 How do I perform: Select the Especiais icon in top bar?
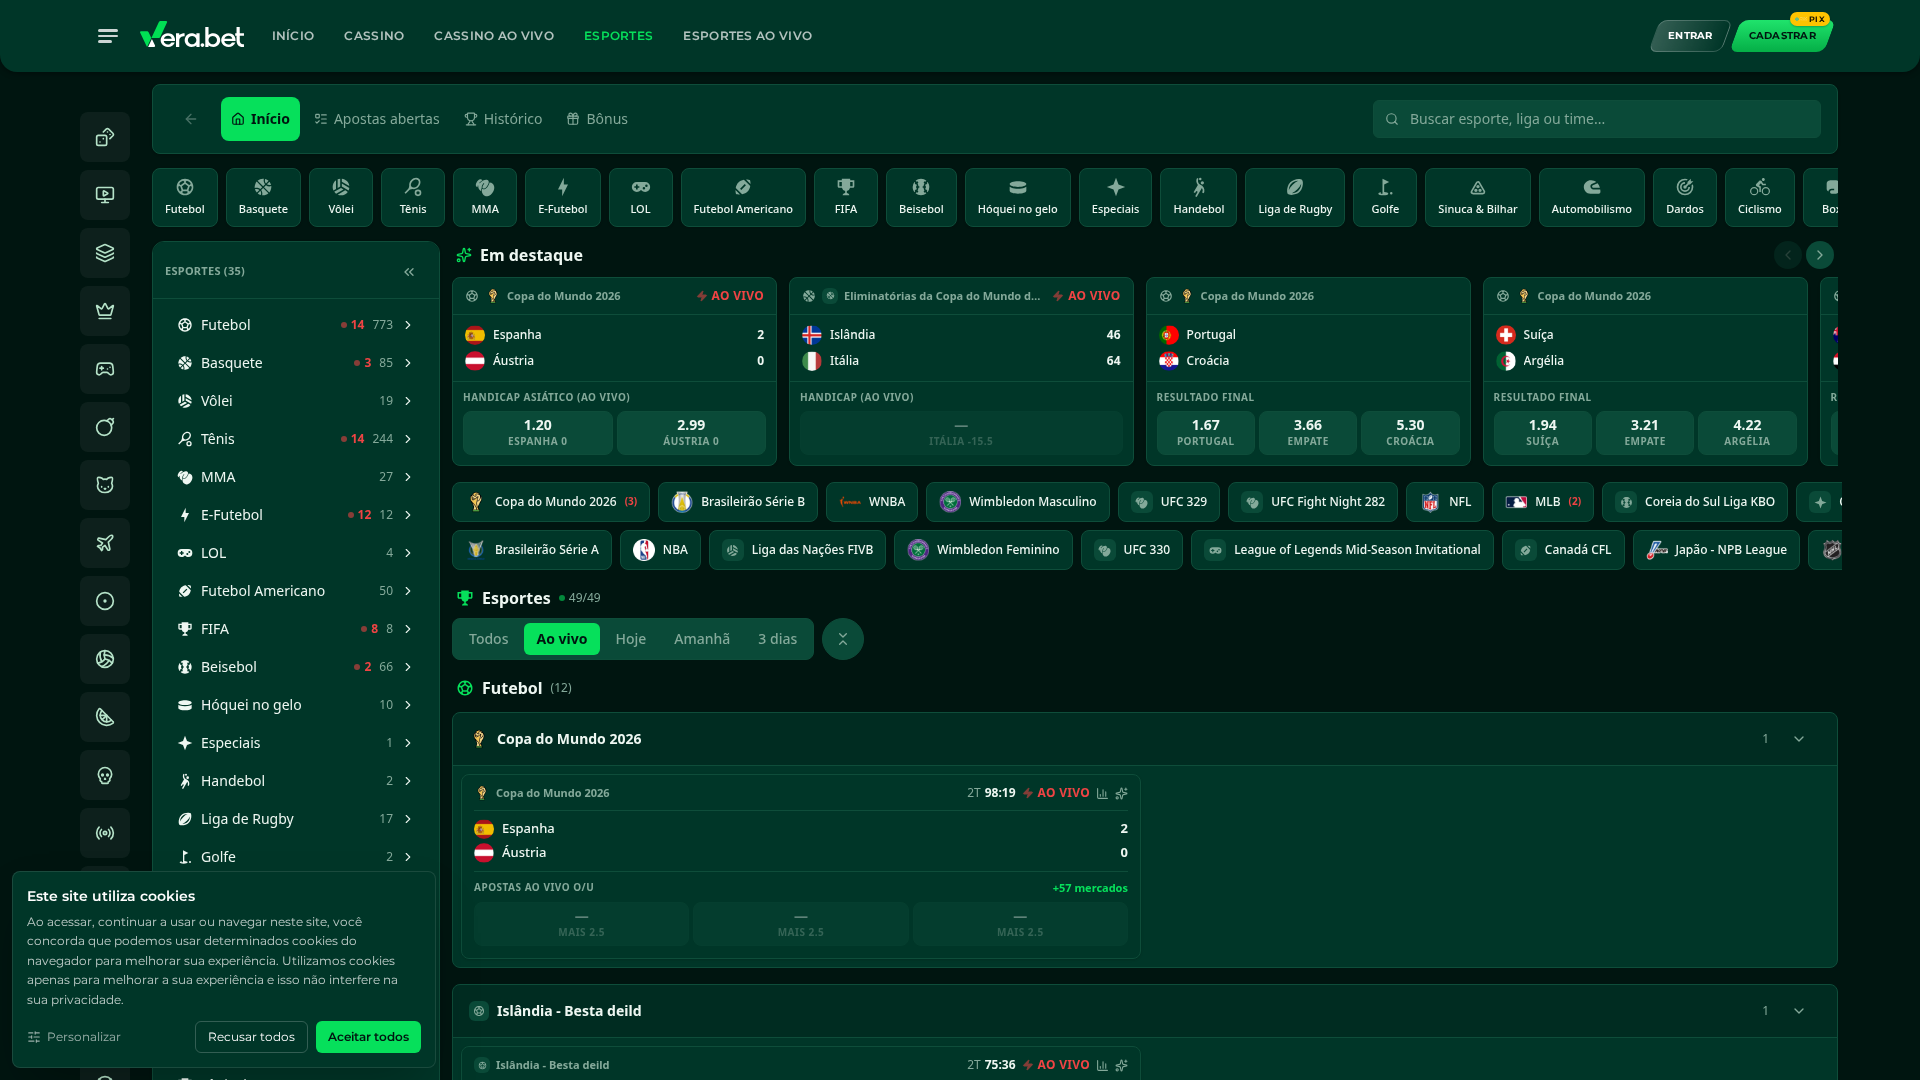click(1115, 197)
